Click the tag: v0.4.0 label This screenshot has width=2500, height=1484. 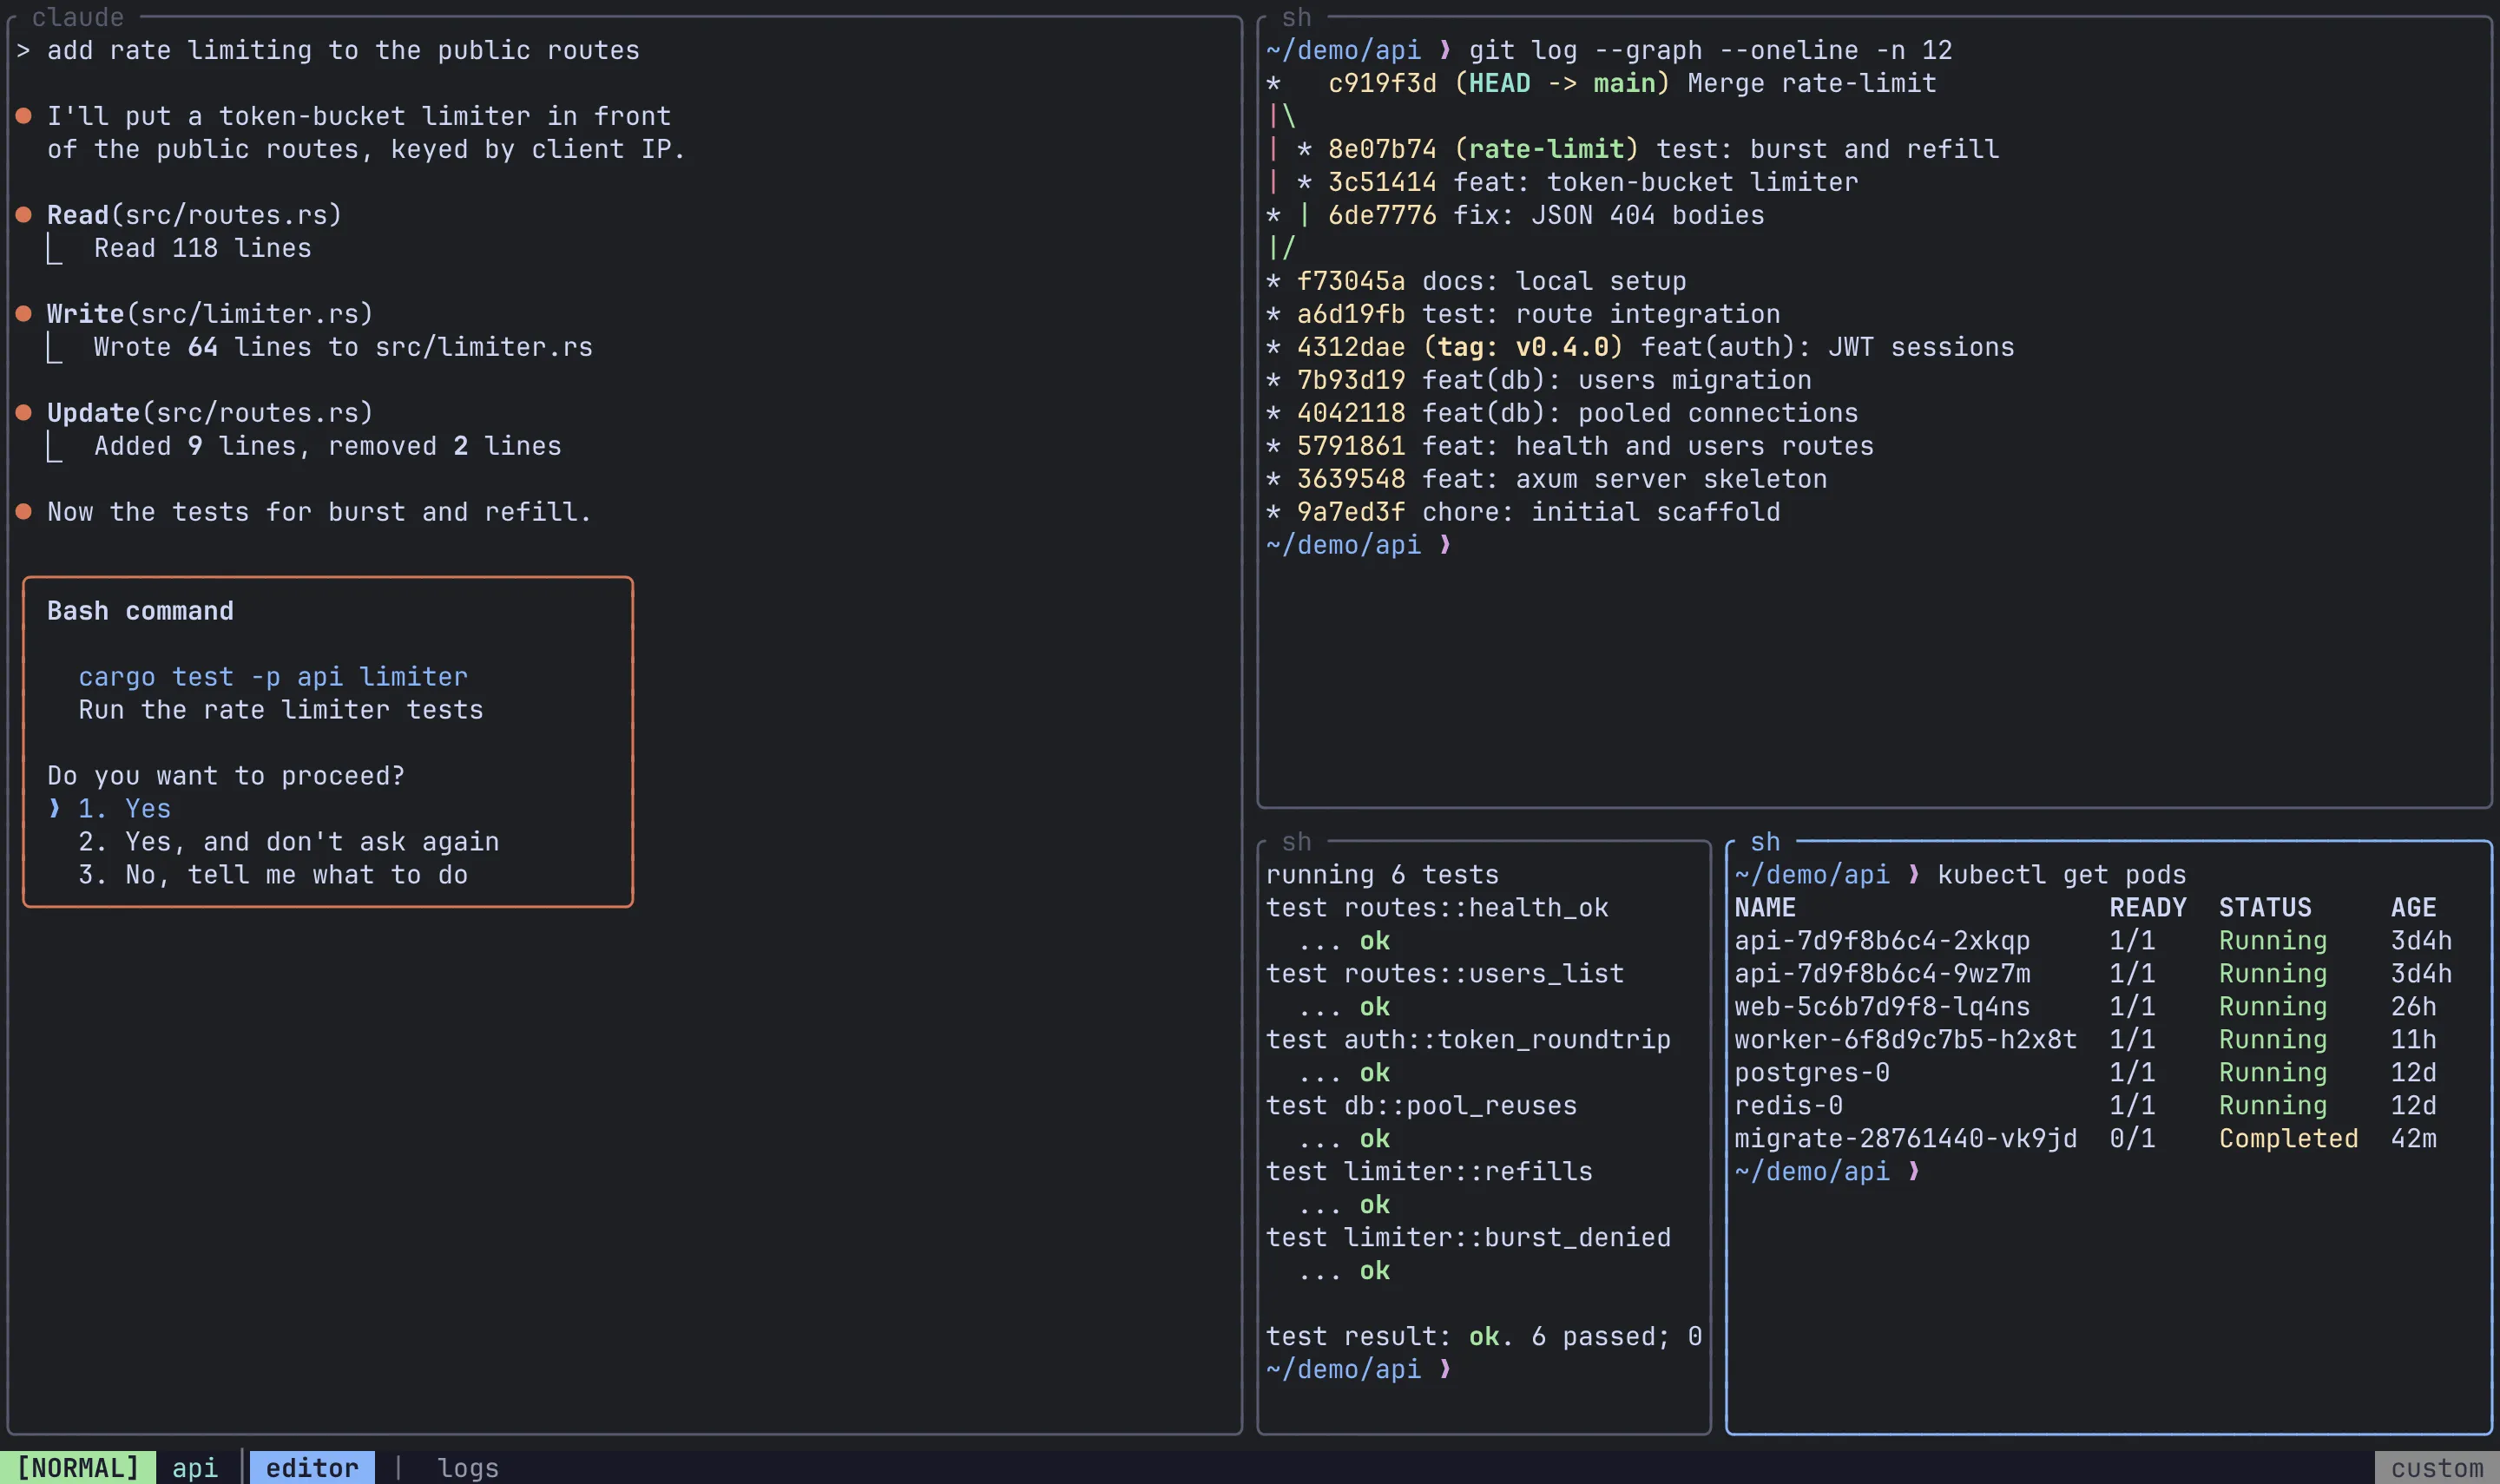1523,346
